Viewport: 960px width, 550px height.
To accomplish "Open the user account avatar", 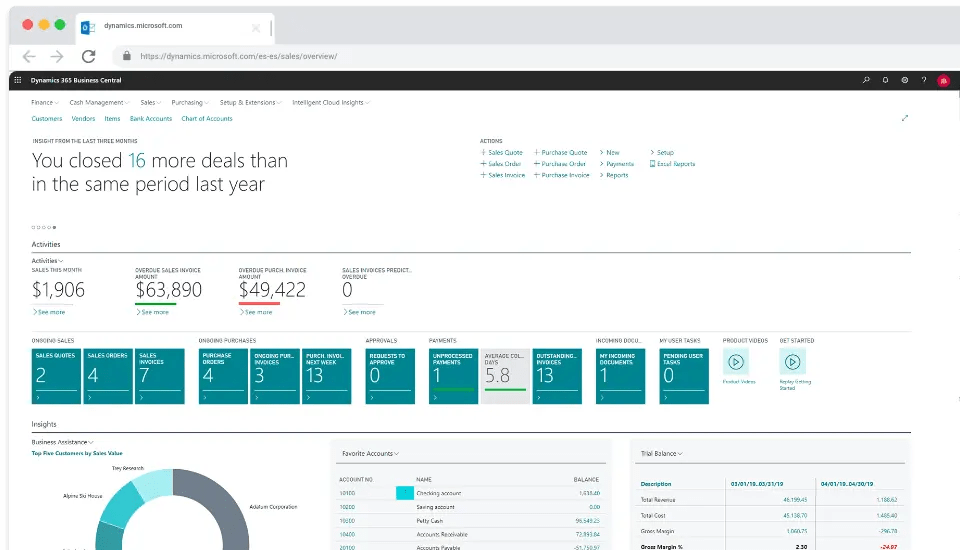I will click(942, 80).
